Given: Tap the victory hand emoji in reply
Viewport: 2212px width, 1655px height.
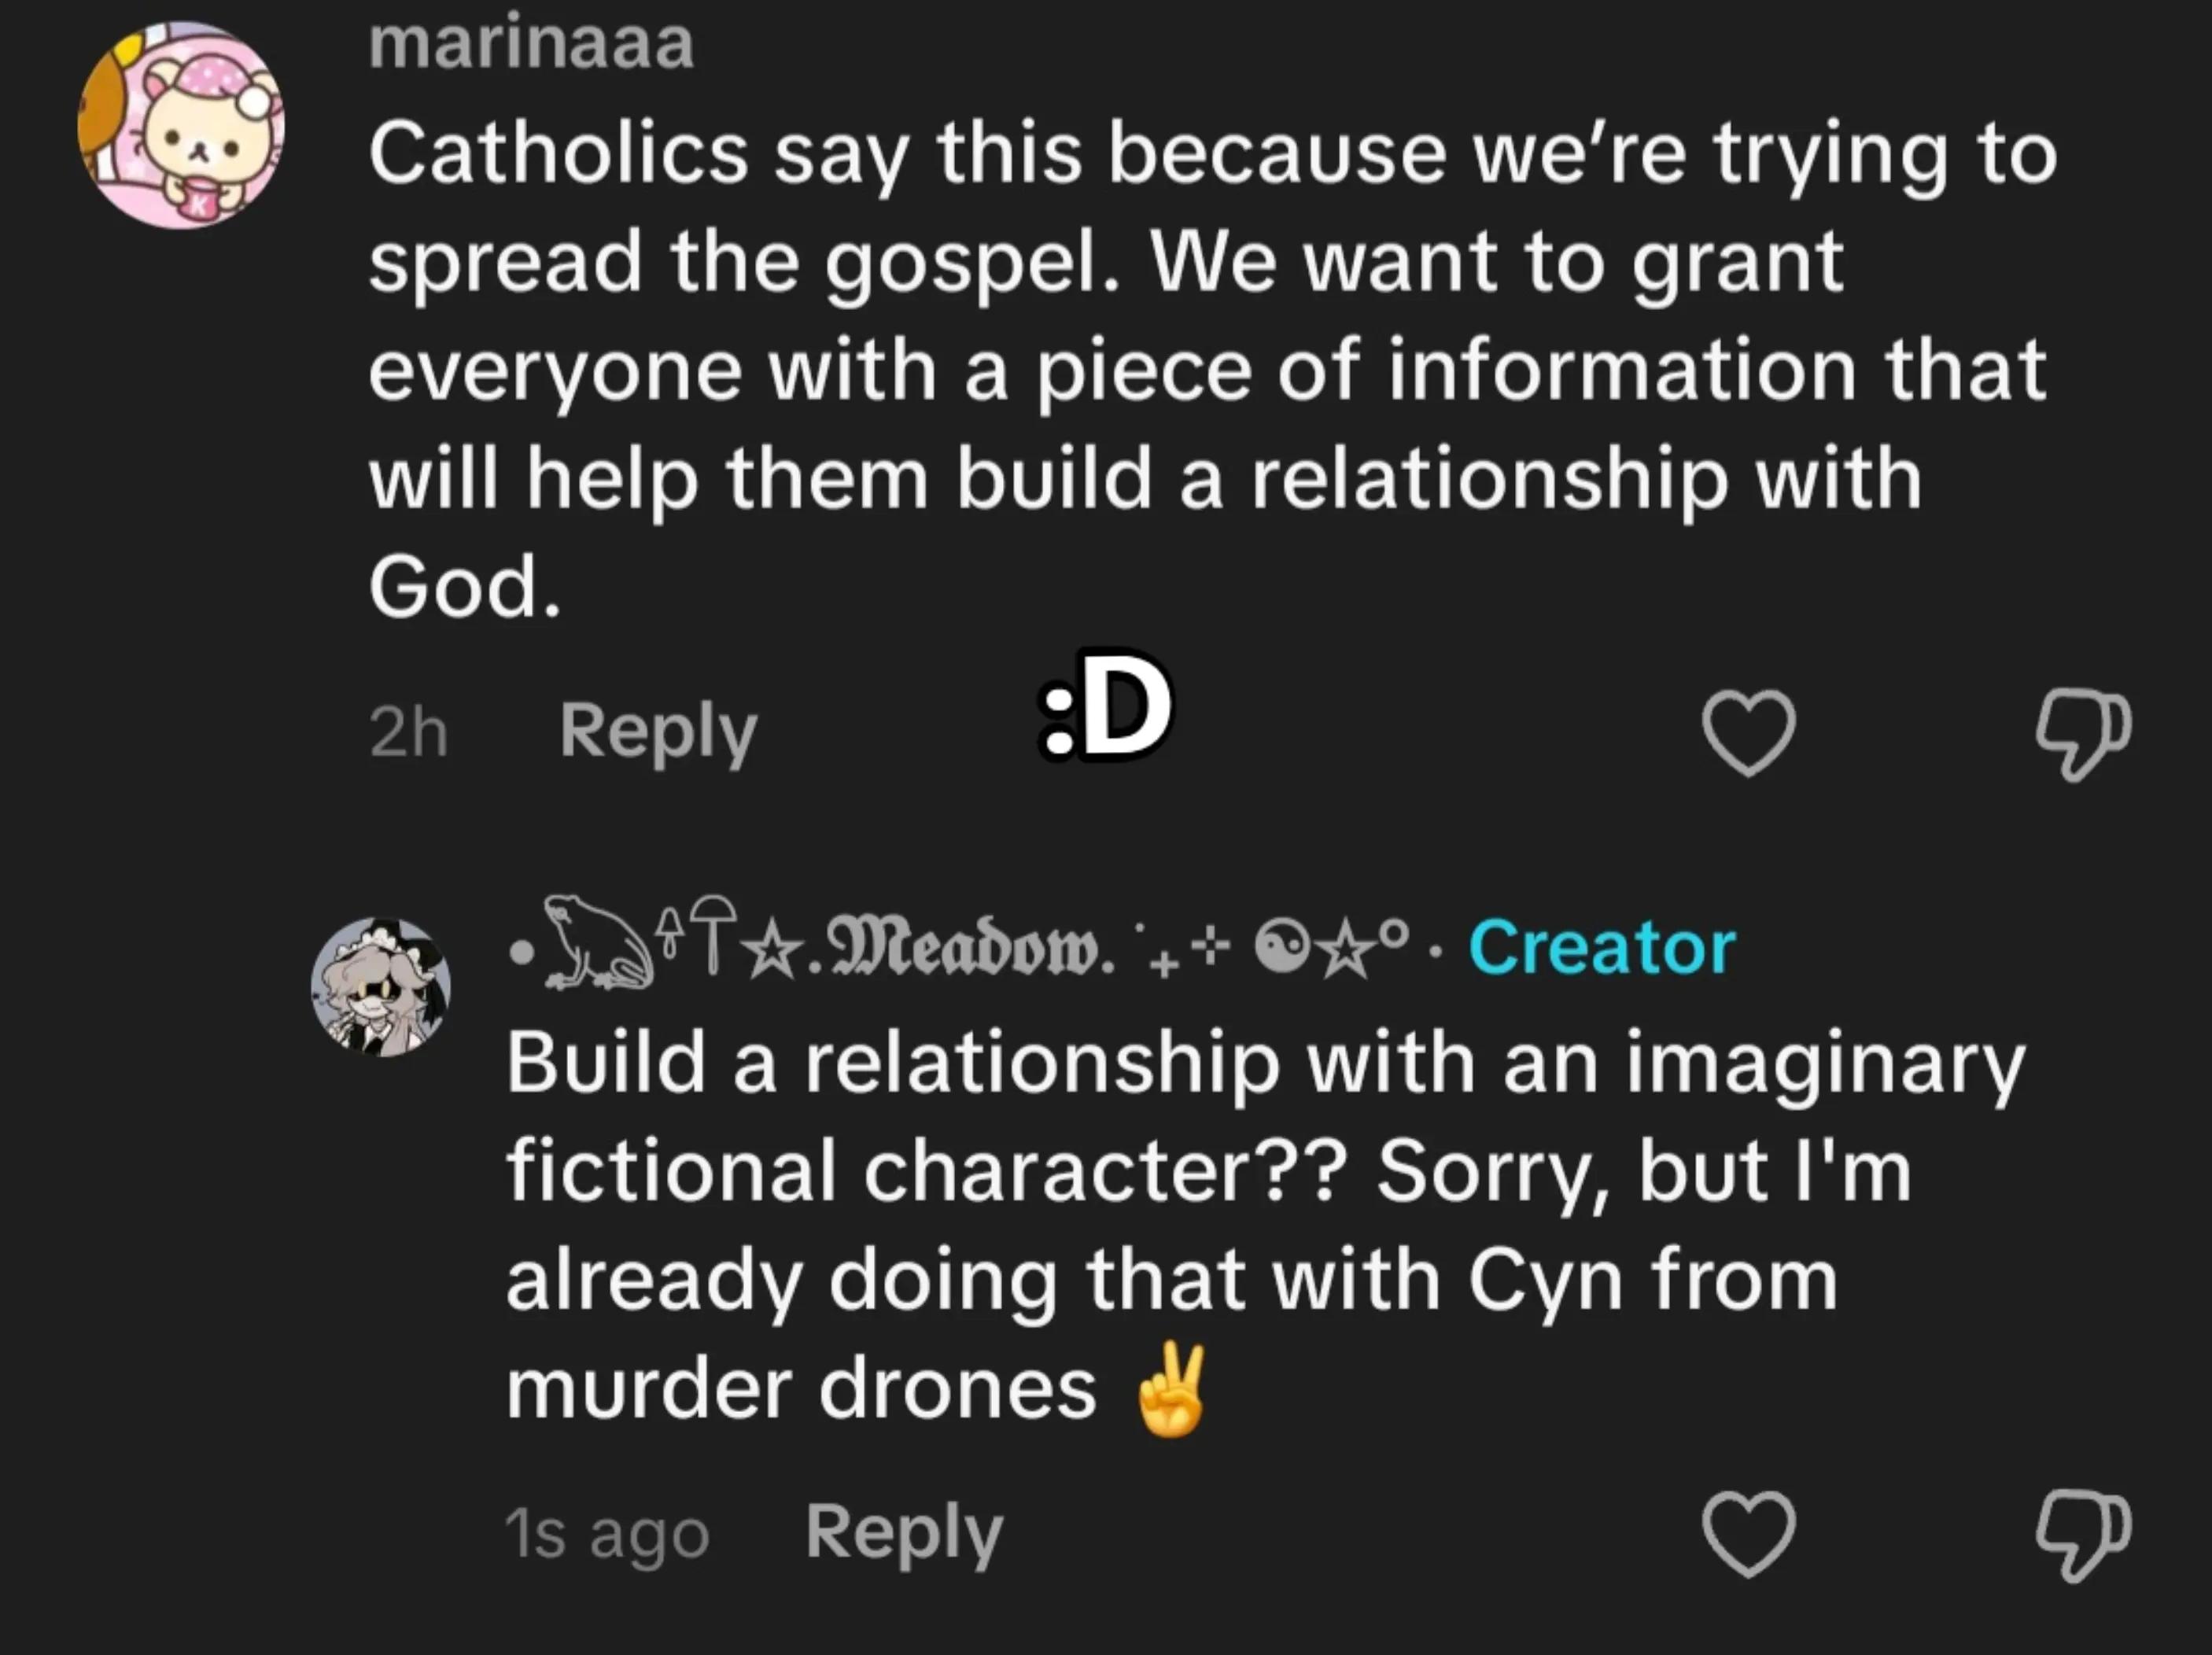Looking at the screenshot, I should (1171, 1391).
